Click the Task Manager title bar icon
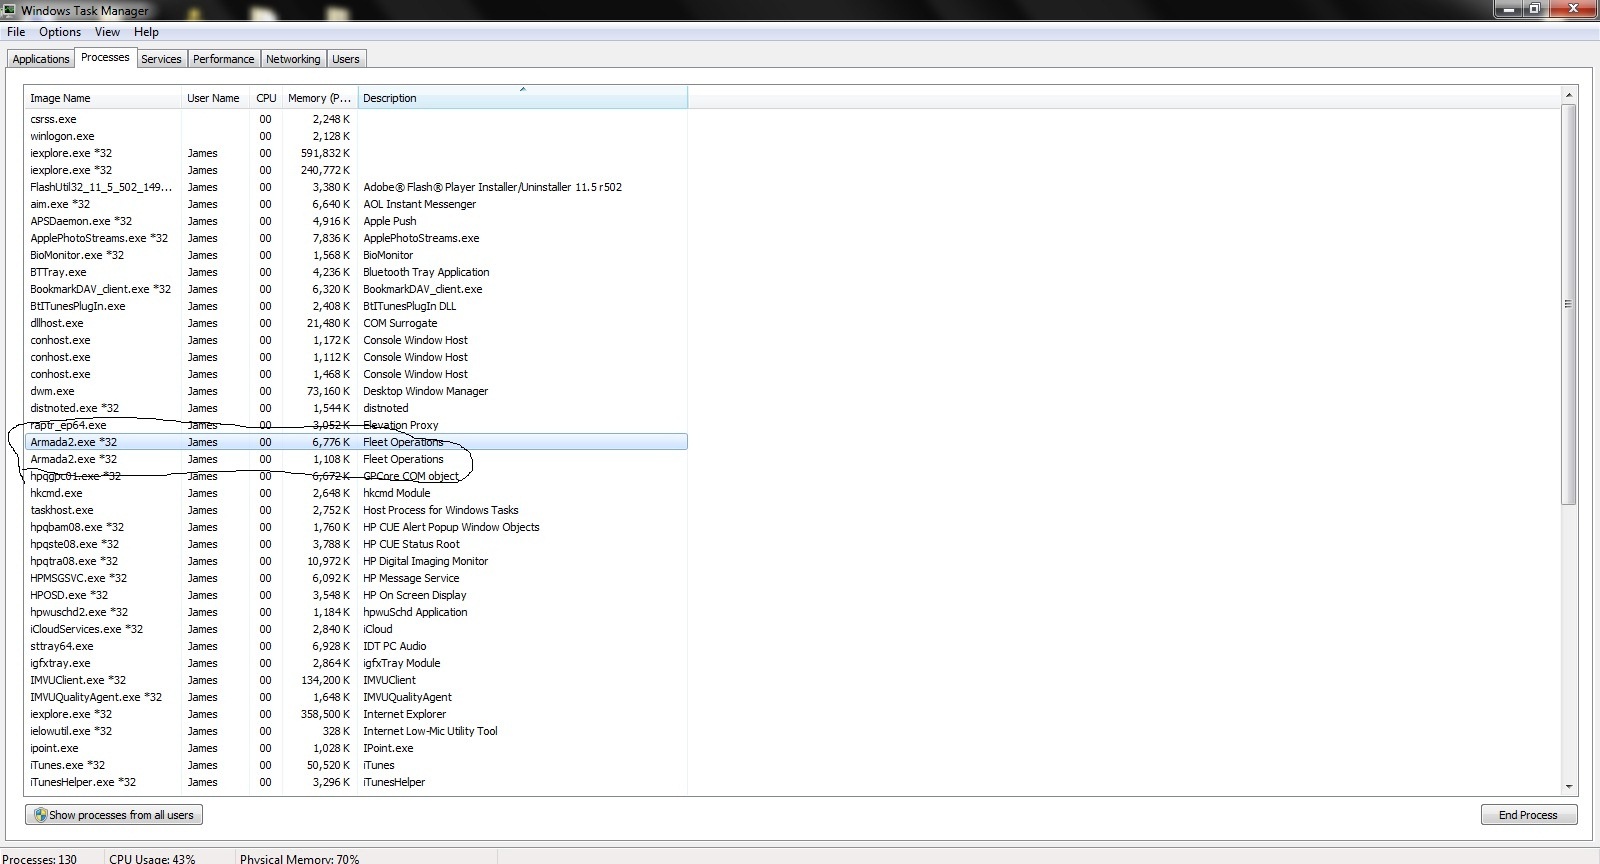 pyautogui.click(x=10, y=10)
